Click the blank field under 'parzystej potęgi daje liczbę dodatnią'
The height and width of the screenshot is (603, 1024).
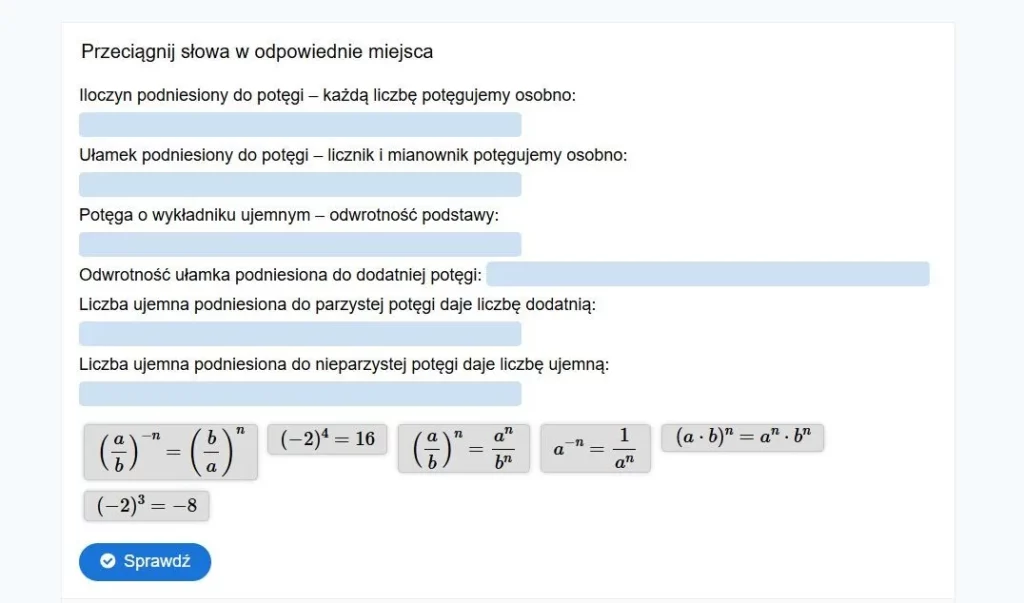tap(300, 334)
